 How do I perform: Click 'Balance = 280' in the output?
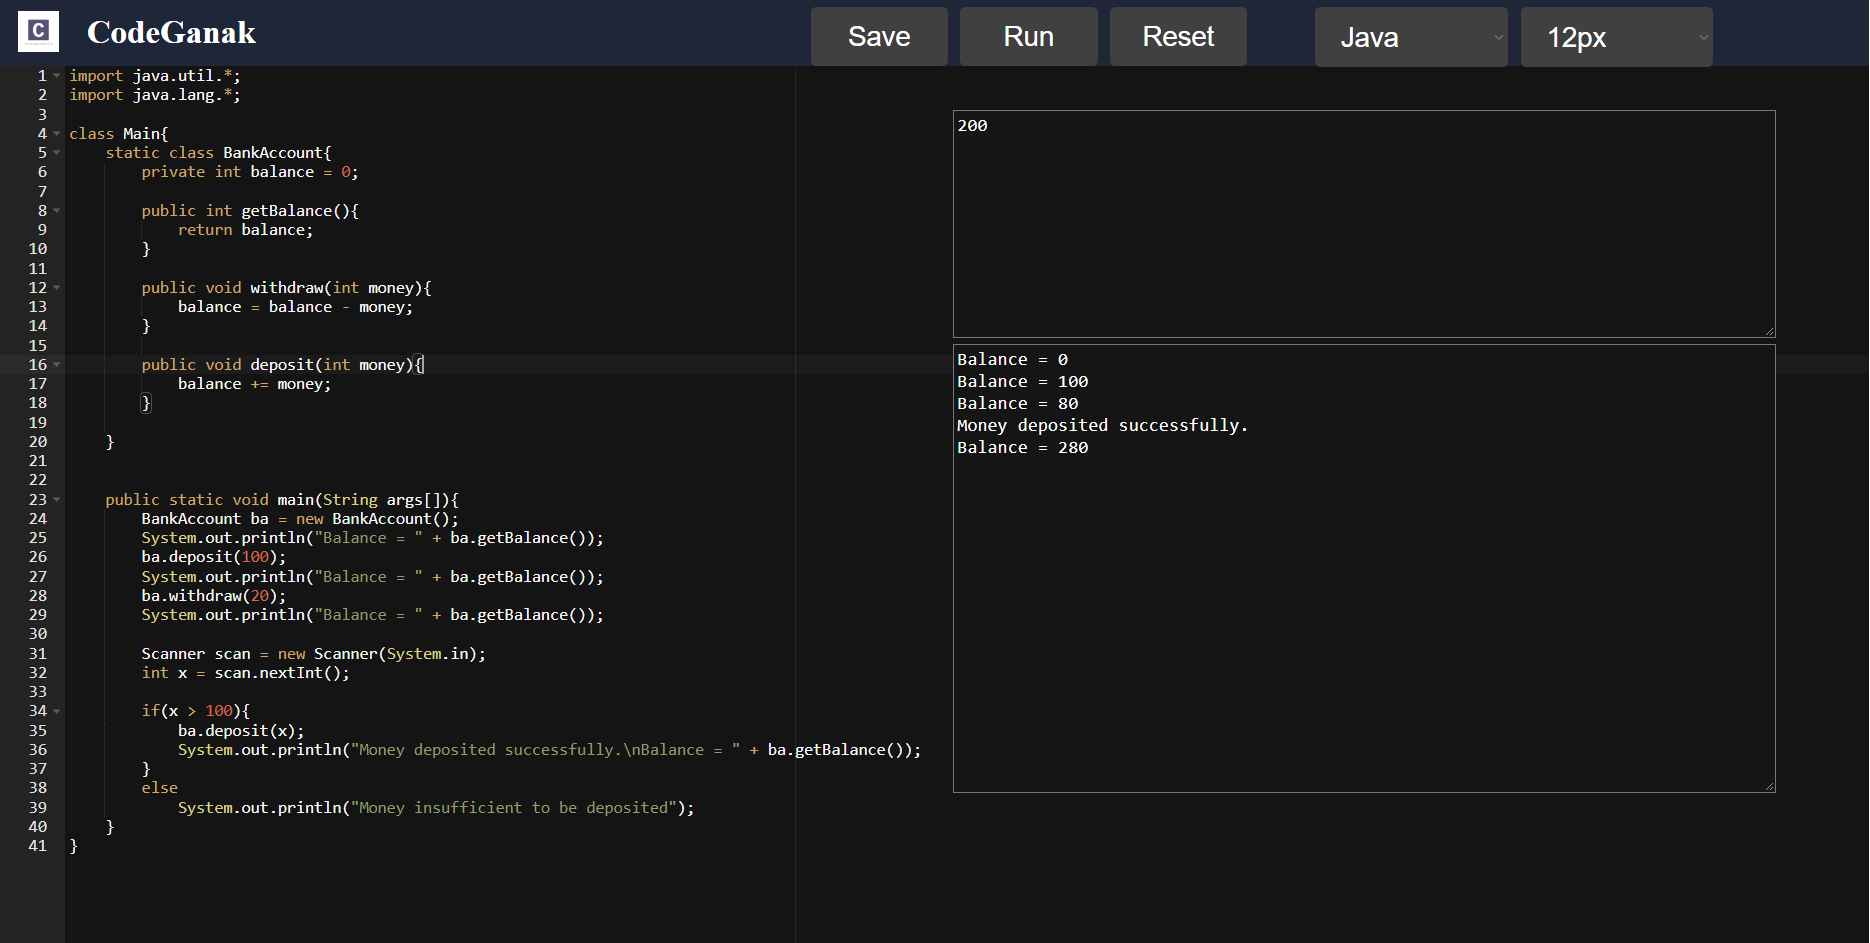(1022, 448)
